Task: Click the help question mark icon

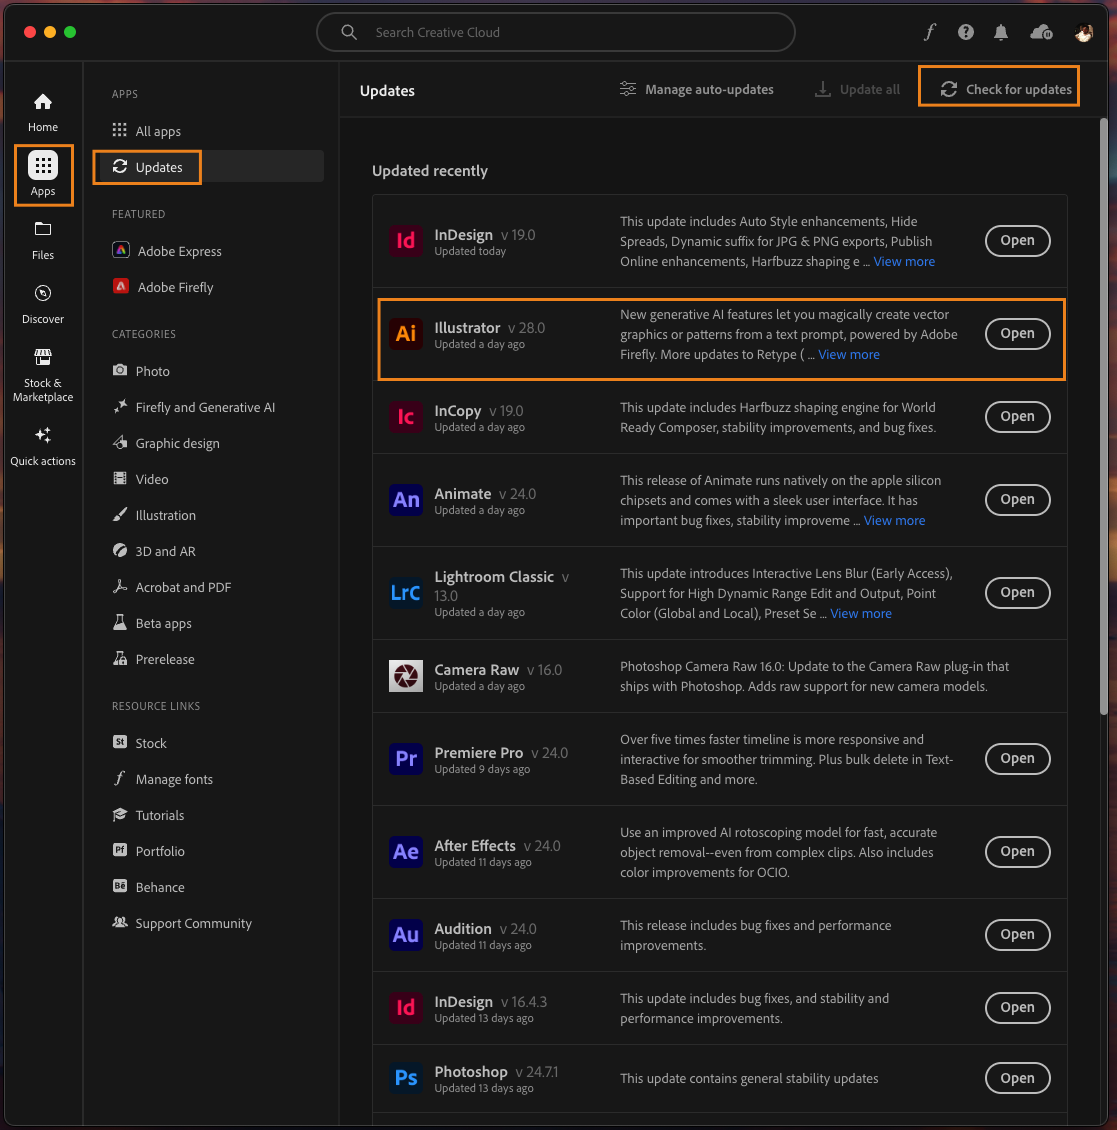Action: click(965, 32)
